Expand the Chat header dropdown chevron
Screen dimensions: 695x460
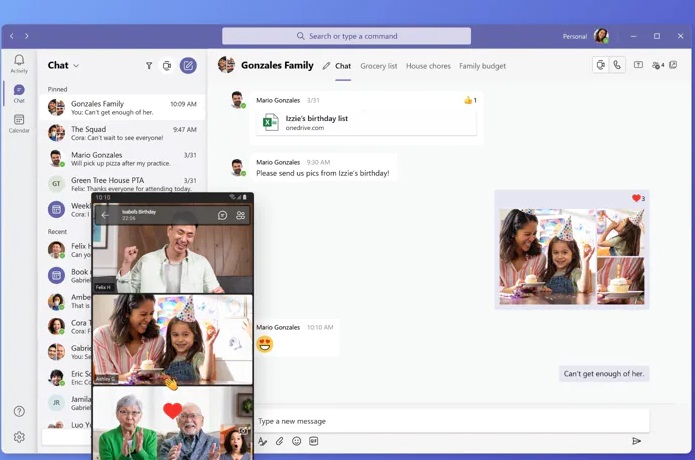(76, 66)
